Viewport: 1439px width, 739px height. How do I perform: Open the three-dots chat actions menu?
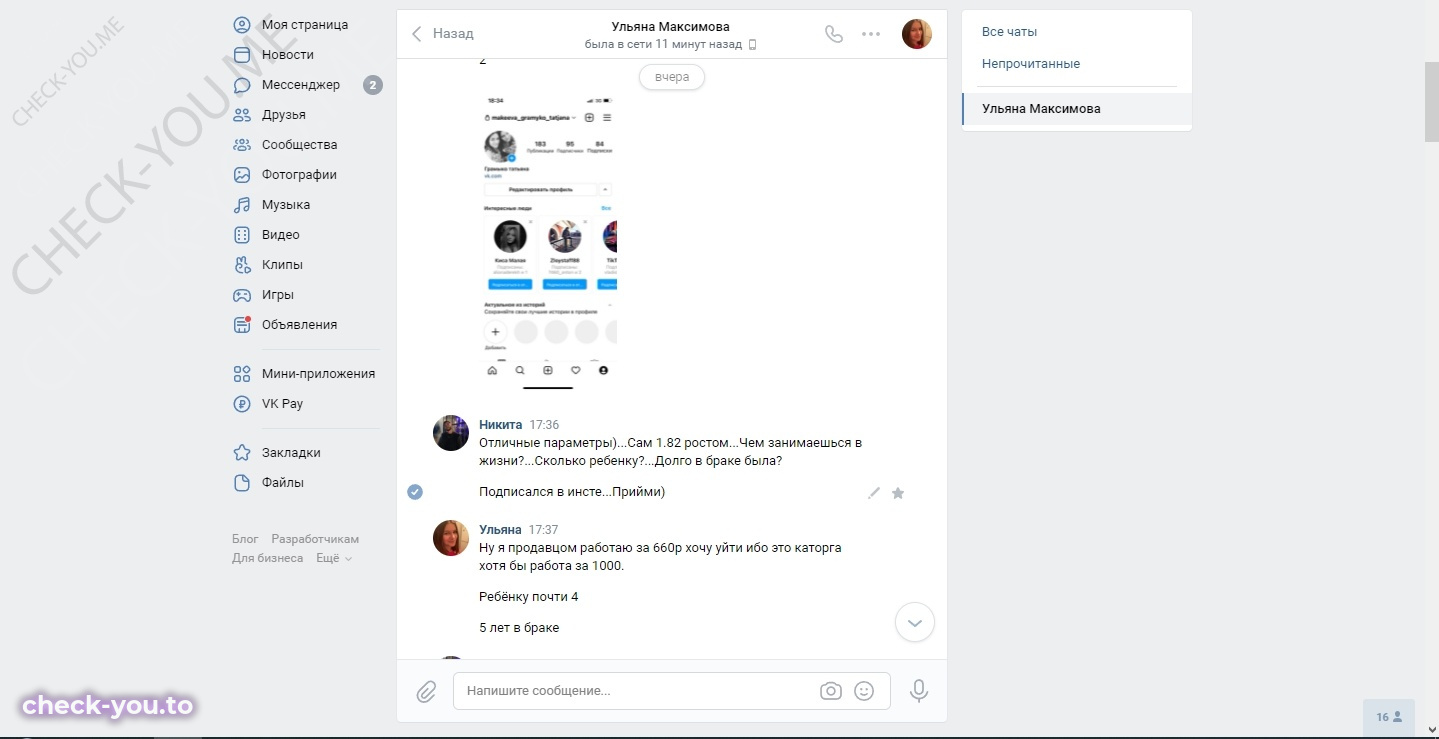click(x=871, y=34)
